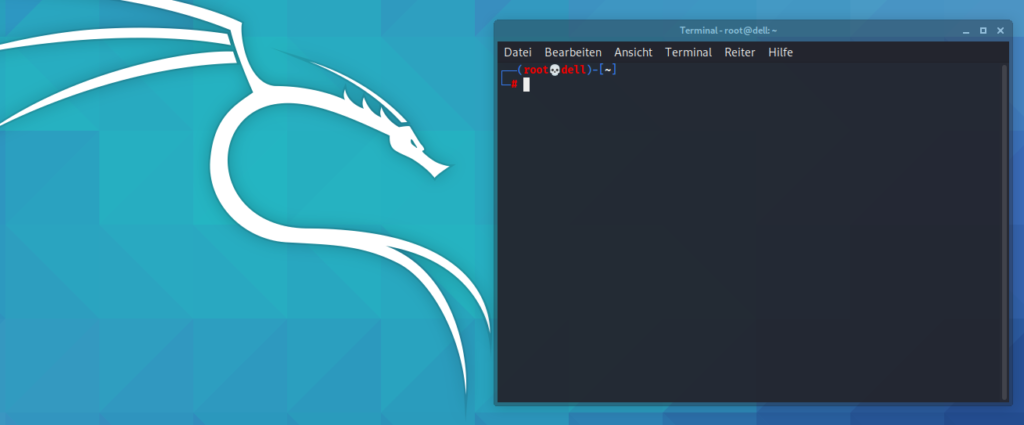Click the skull icon in the prompt

tap(555, 70)
